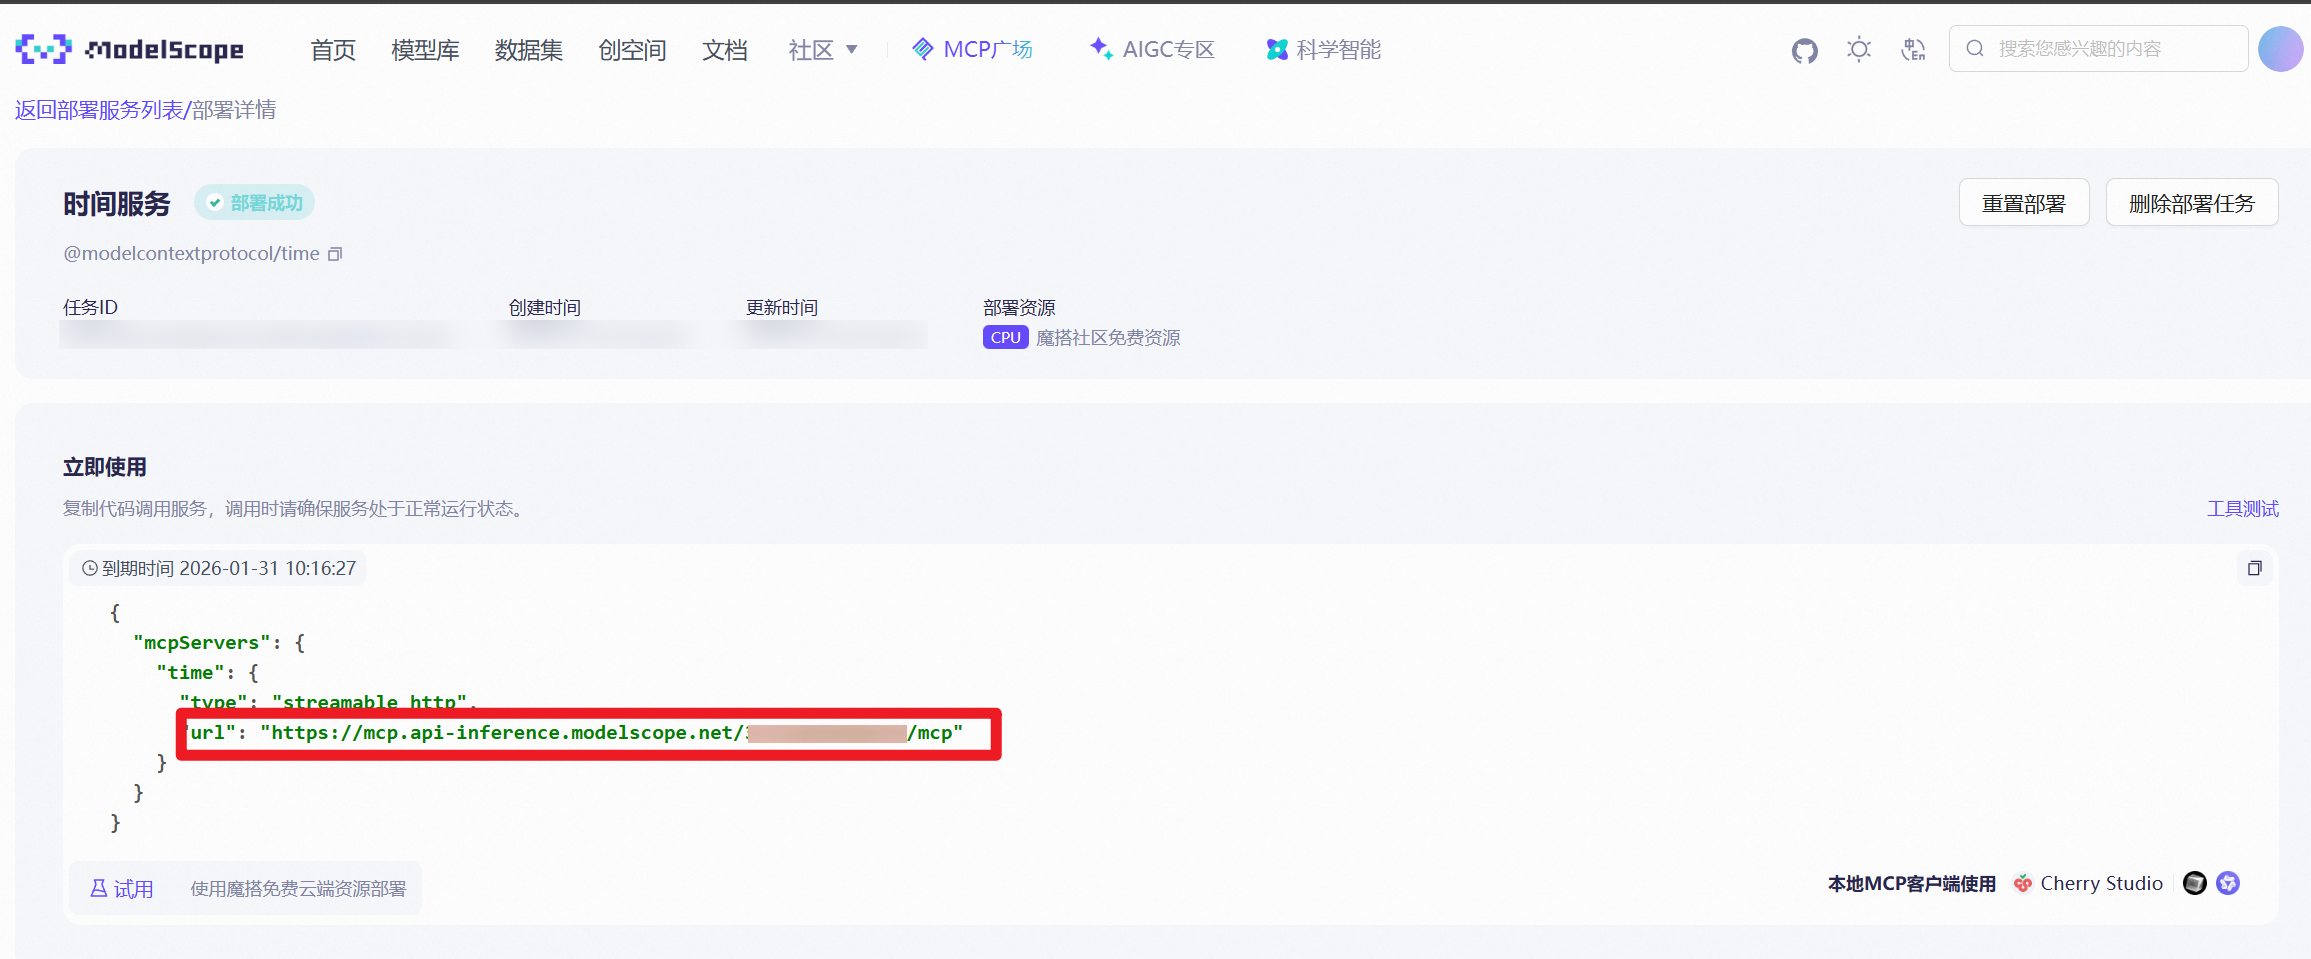Toggle the light/dark theme sun icon
The image size is (2311, 959).
pos(1859,49)
